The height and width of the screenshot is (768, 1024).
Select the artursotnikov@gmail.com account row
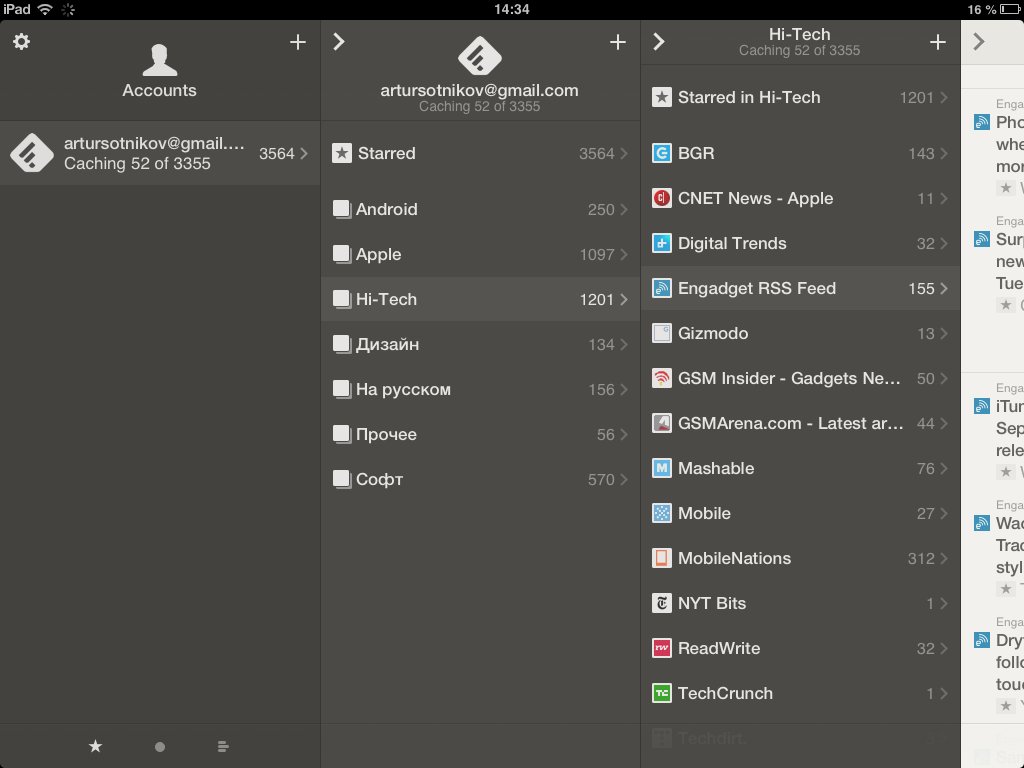click(160, 153)
